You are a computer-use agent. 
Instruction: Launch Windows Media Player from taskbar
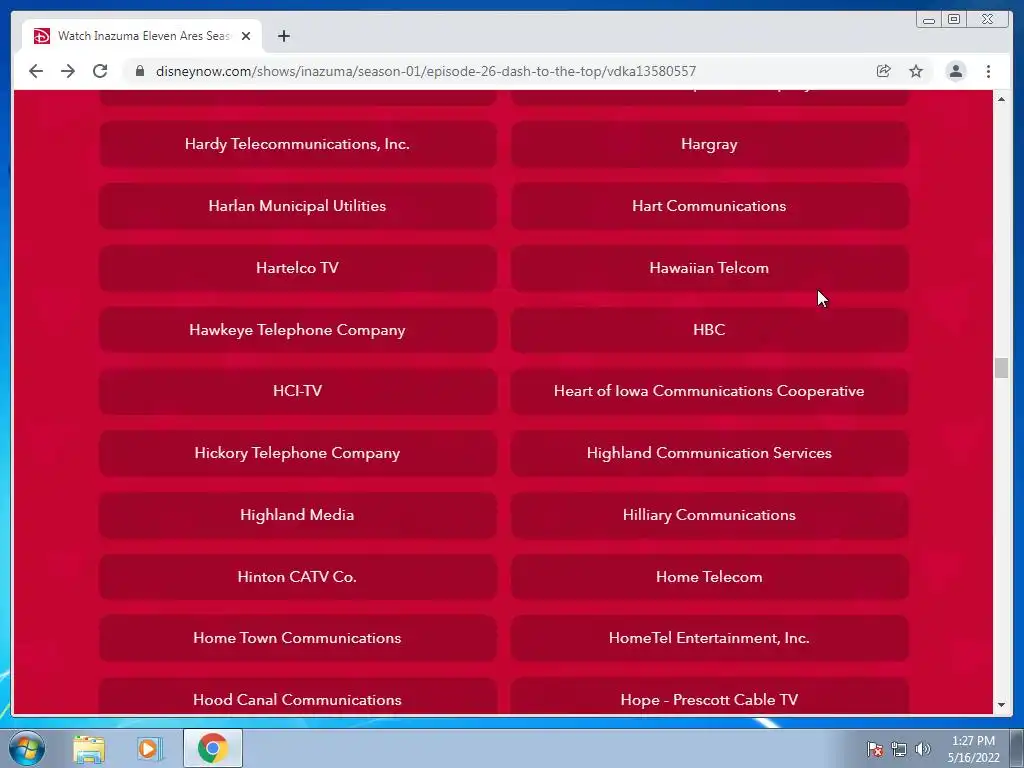pyautogui.click(x=149, y=748)
